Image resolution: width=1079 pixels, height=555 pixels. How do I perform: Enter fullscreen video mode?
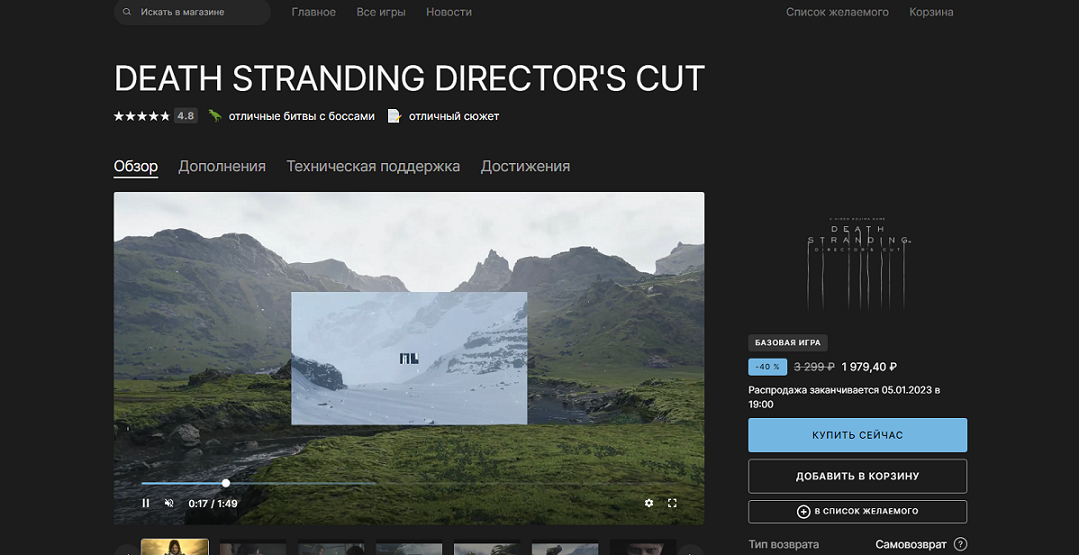672,503
